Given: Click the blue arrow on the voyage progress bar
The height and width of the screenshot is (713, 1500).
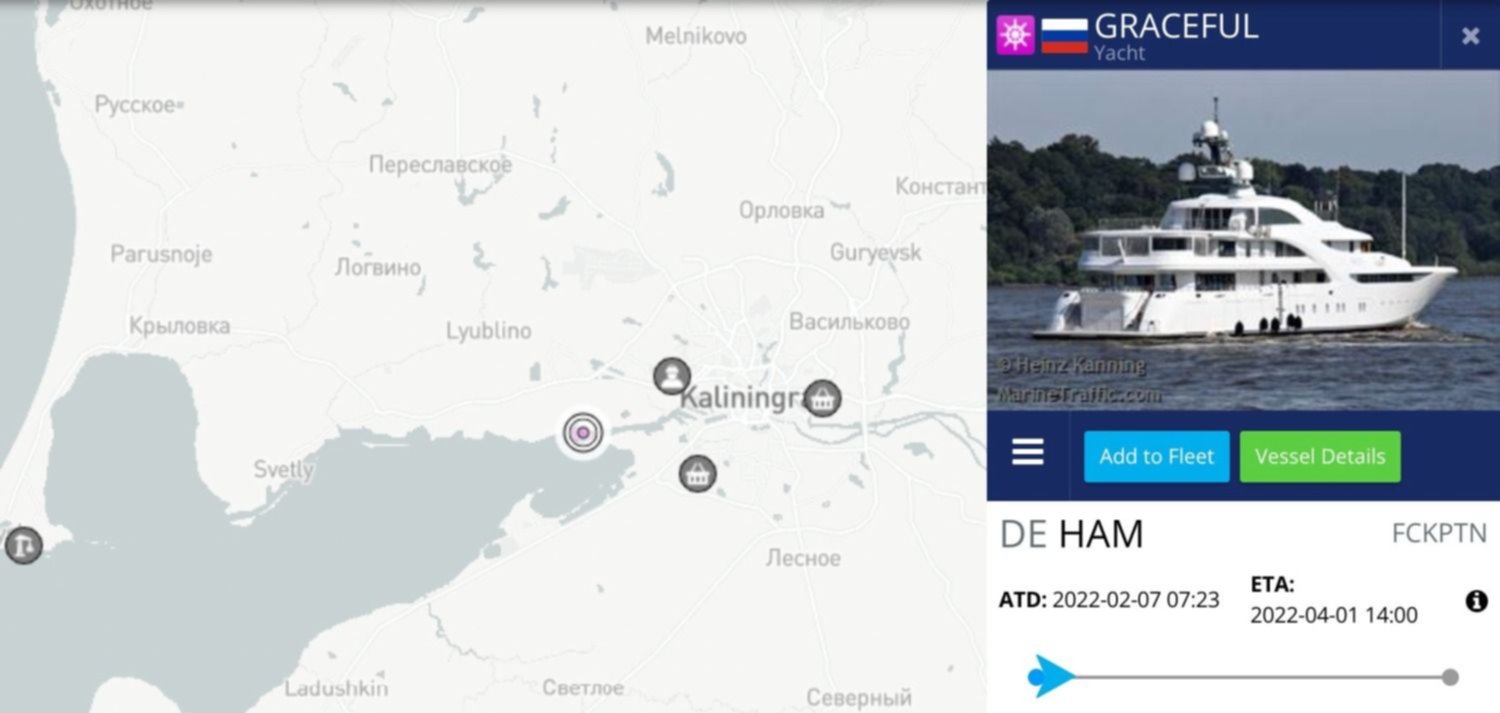Looking at the screenshot, I should (1051, 677).
